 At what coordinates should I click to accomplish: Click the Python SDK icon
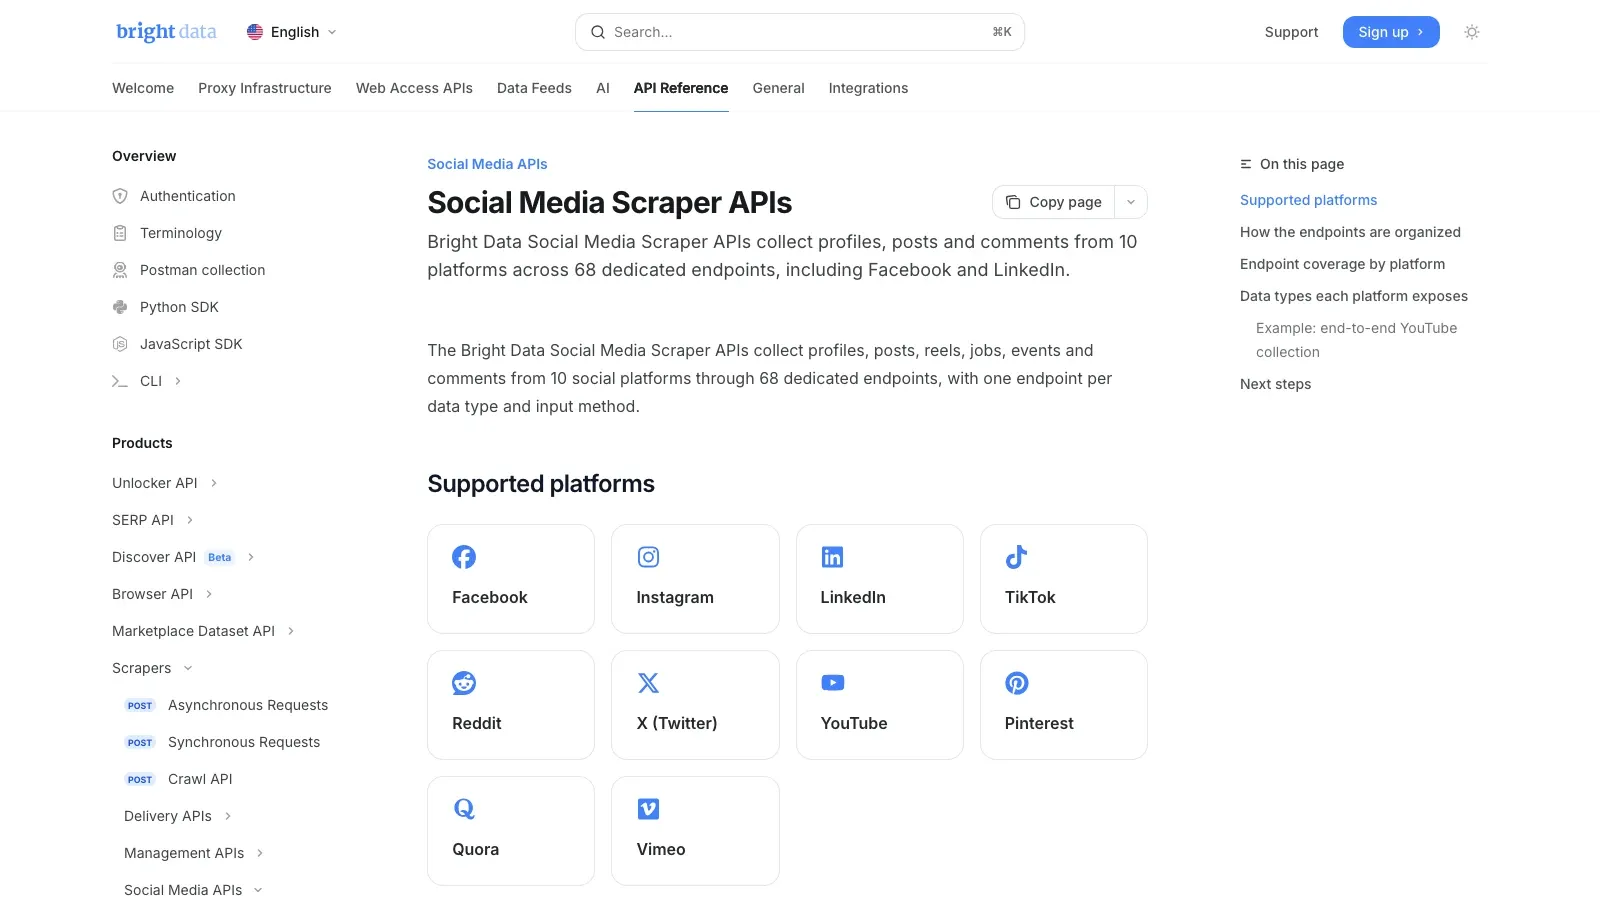pyautogui.click(x=120, y=307)
